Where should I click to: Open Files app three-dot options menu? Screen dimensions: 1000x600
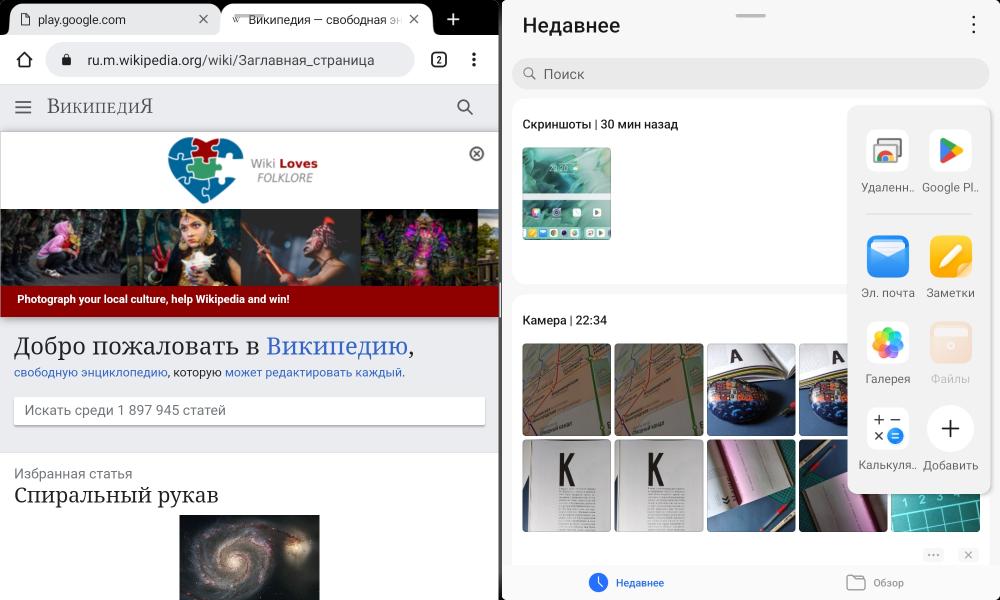[973, 25]
